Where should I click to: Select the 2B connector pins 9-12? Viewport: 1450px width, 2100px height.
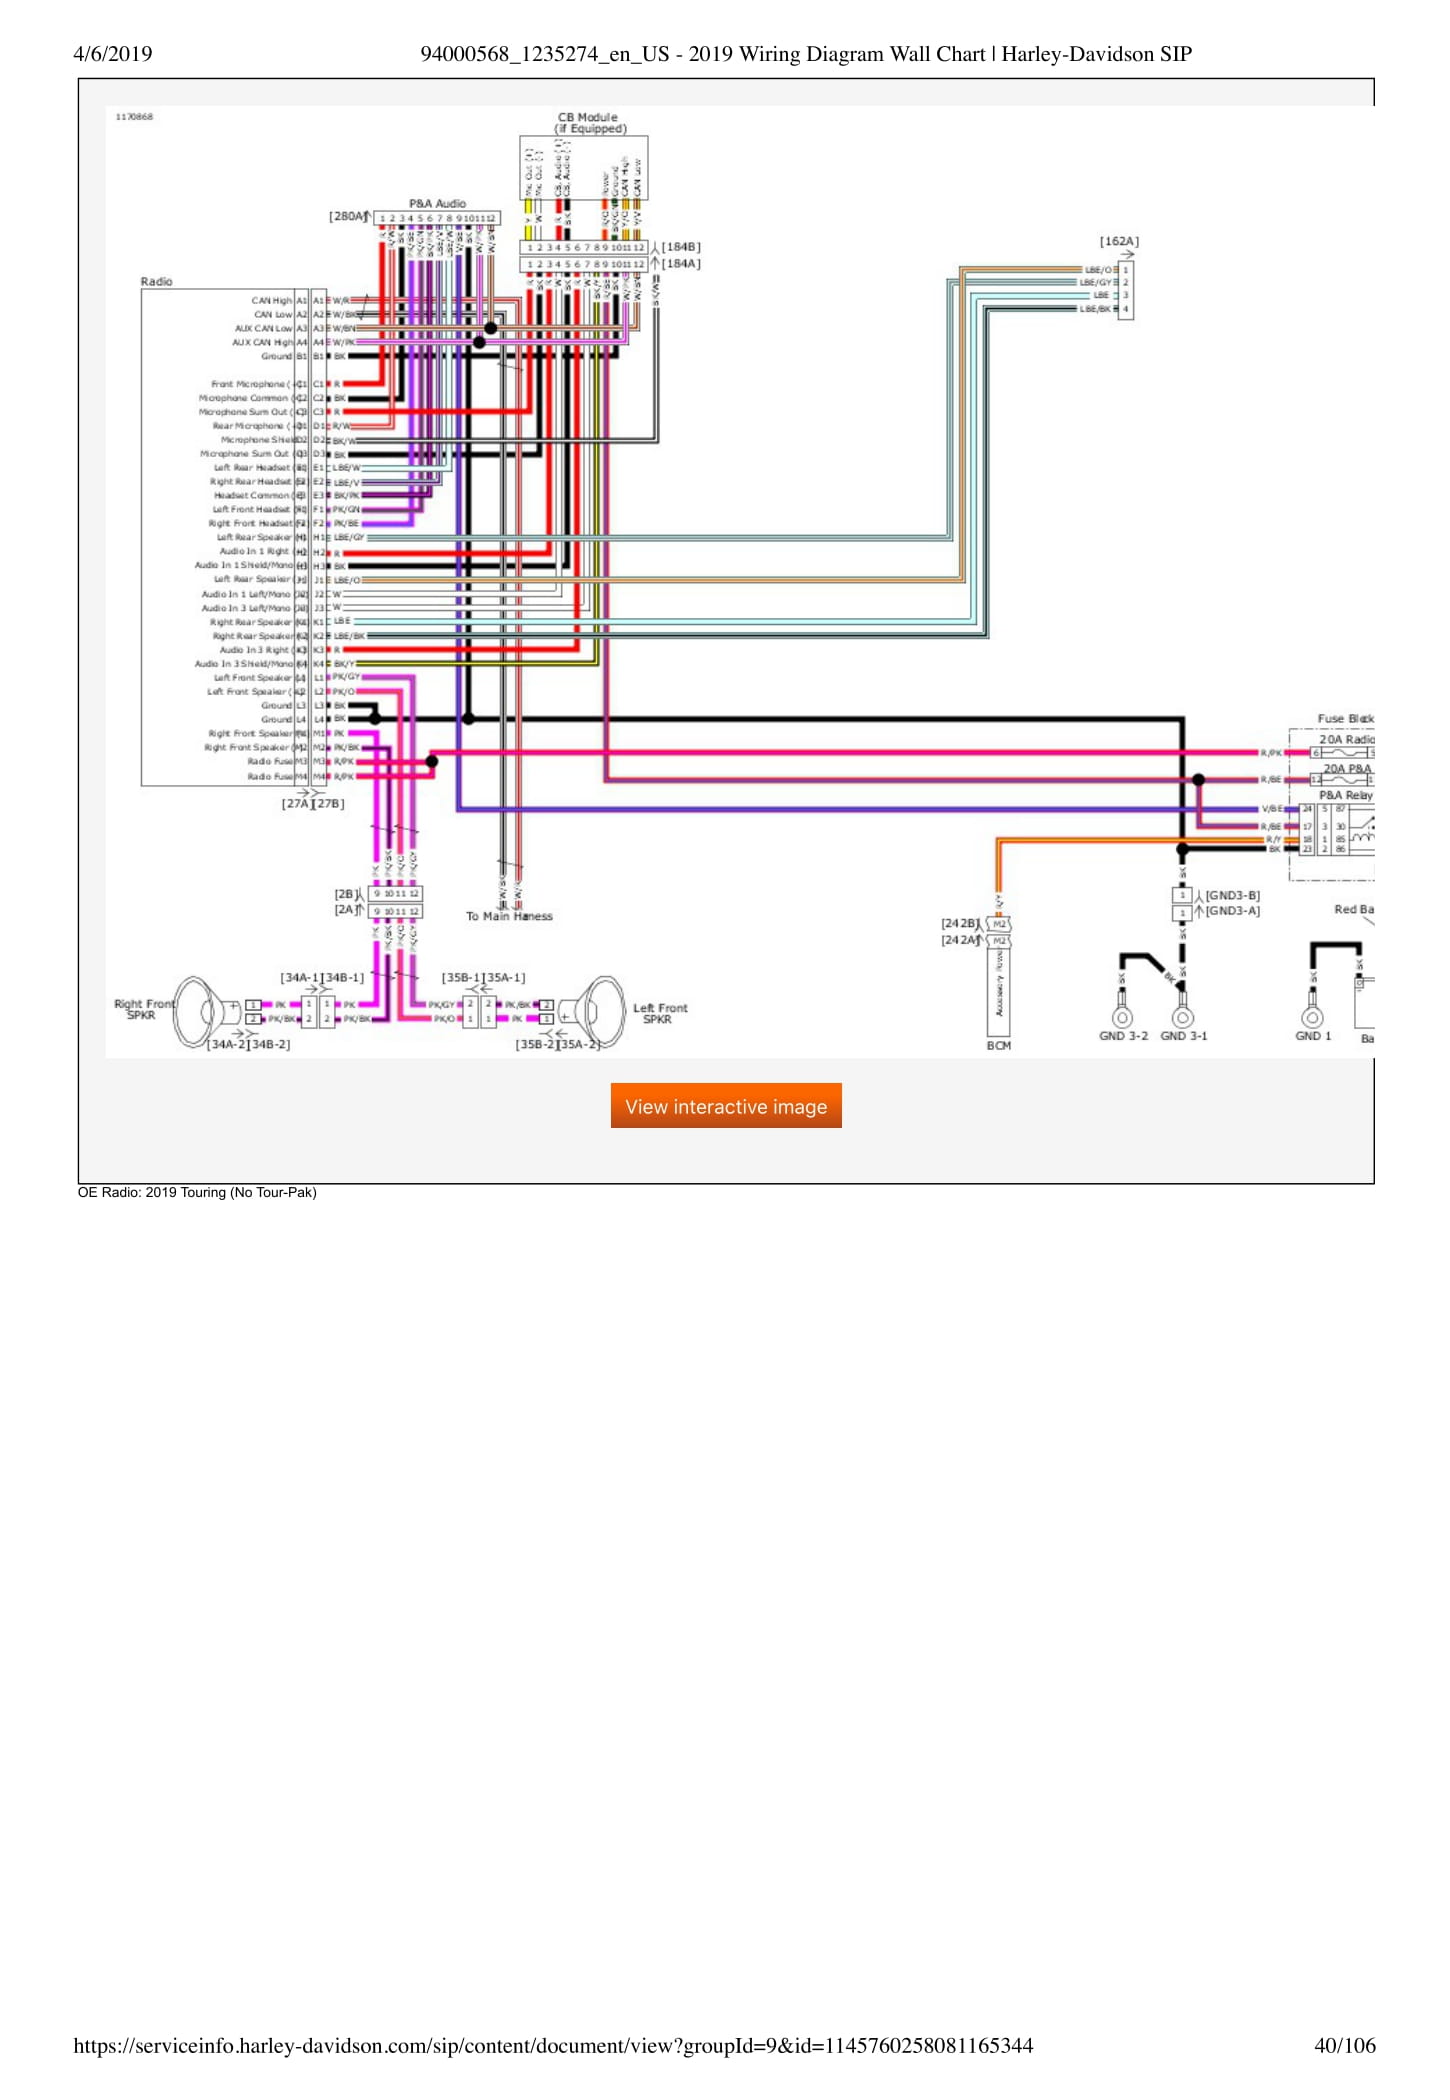396,893
